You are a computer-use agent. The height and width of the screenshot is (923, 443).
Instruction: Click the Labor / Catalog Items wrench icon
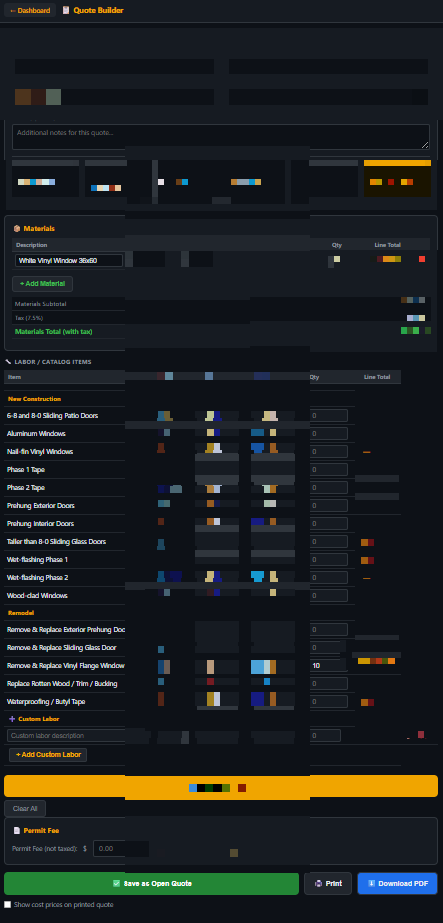click(x=8, y=362)
